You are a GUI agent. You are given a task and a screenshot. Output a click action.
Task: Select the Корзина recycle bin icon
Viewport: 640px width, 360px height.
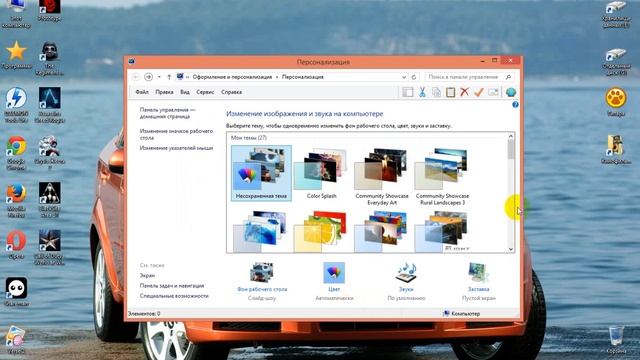point(616,340)
